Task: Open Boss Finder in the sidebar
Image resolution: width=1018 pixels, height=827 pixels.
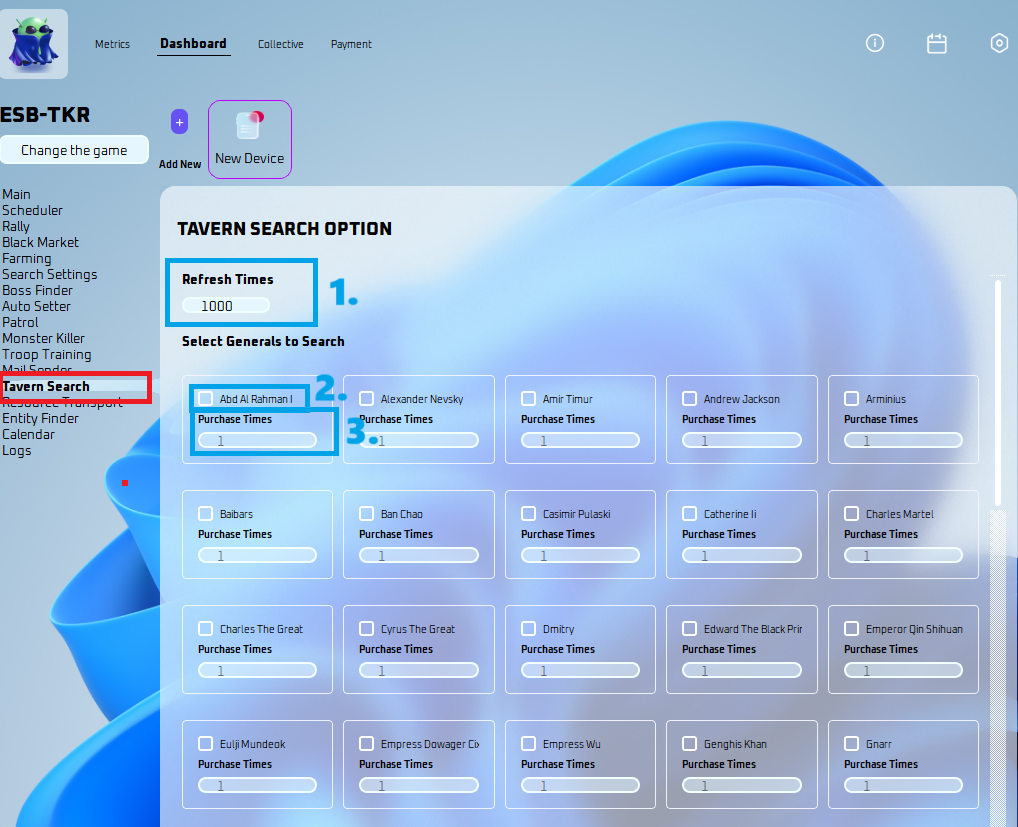Action: (37, 290)
